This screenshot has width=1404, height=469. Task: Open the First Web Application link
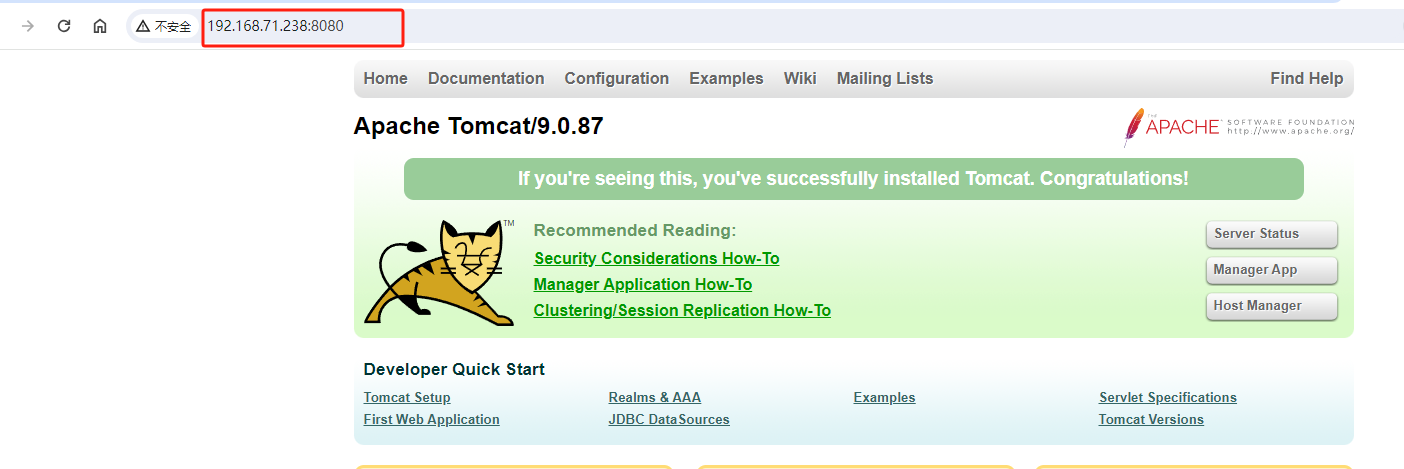click(x=432, y=420)
